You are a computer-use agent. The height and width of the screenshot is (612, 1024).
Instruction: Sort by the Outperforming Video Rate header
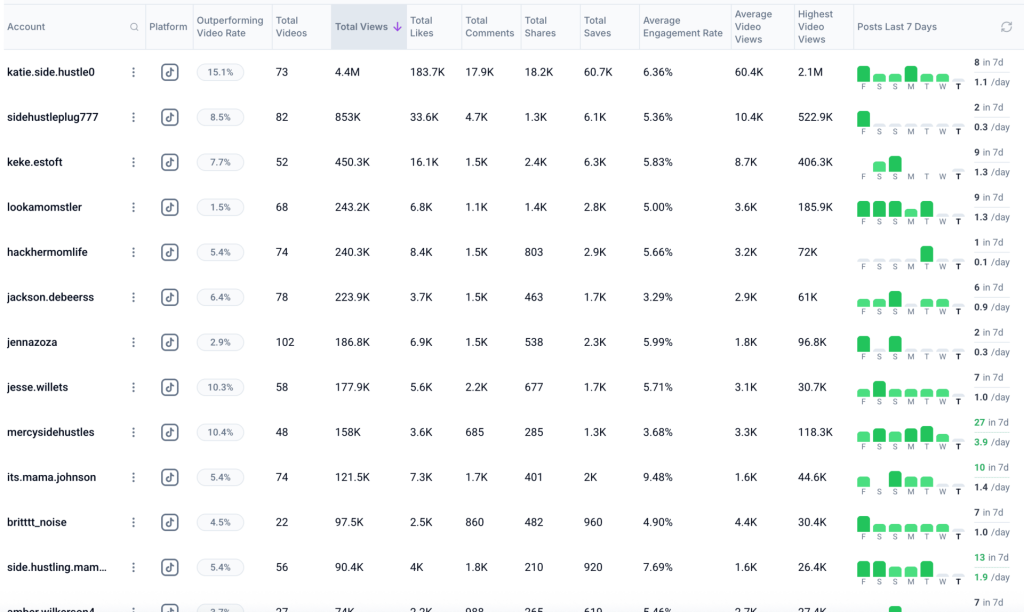230,27
